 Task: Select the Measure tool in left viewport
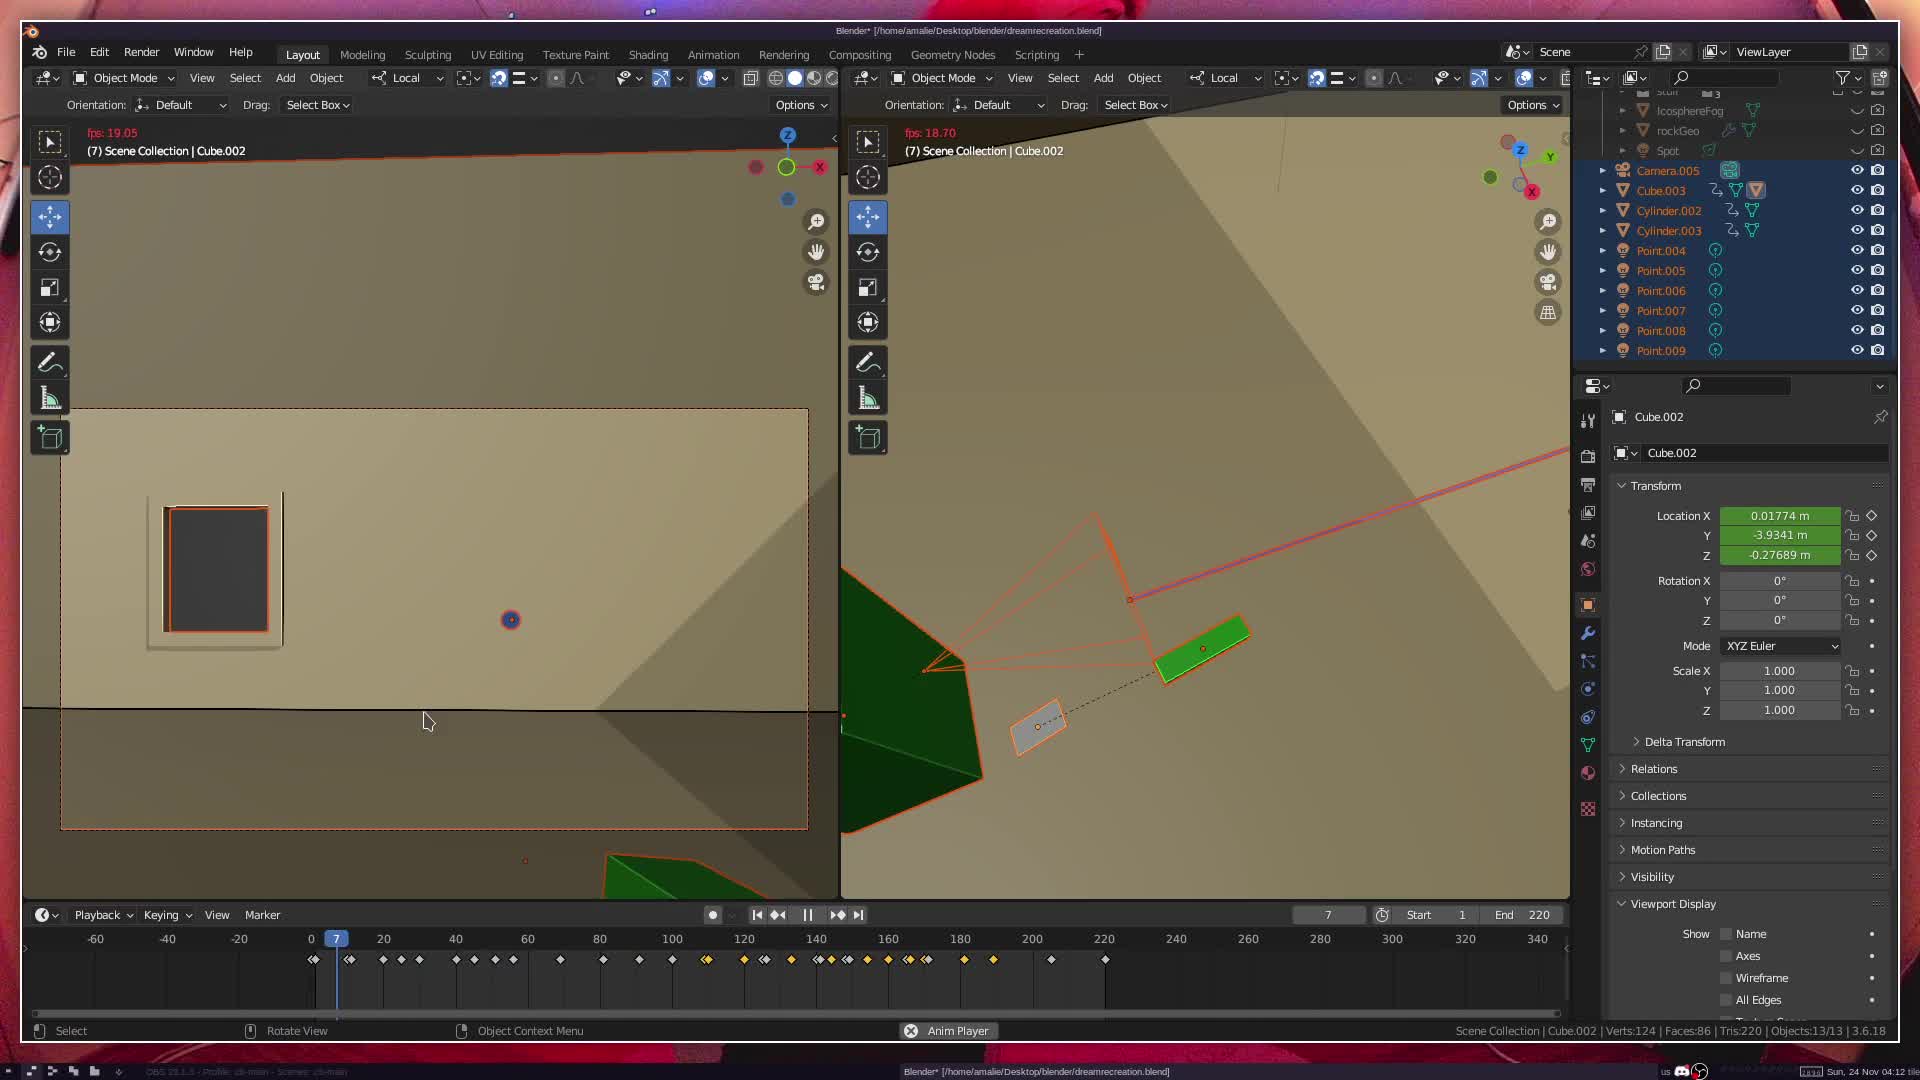50,398
